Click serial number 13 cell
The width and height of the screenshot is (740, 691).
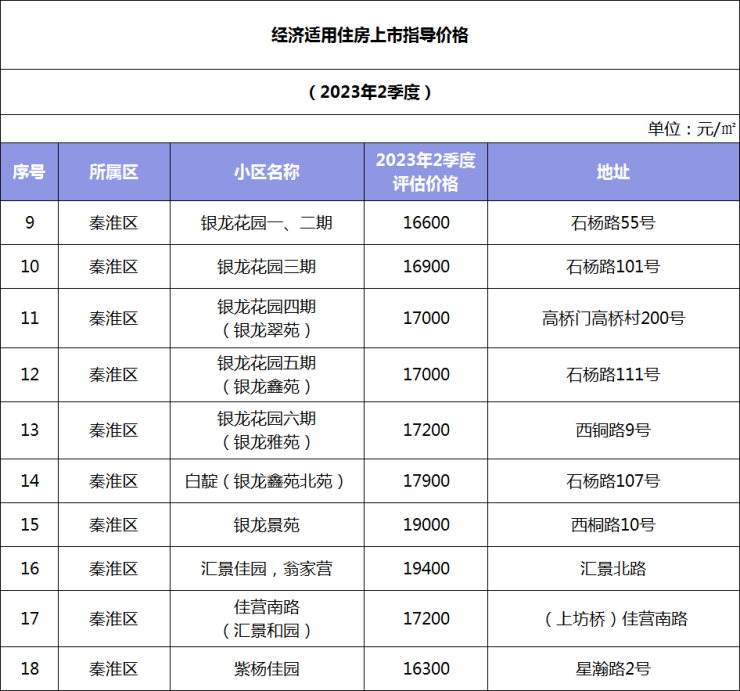point(29,430)
